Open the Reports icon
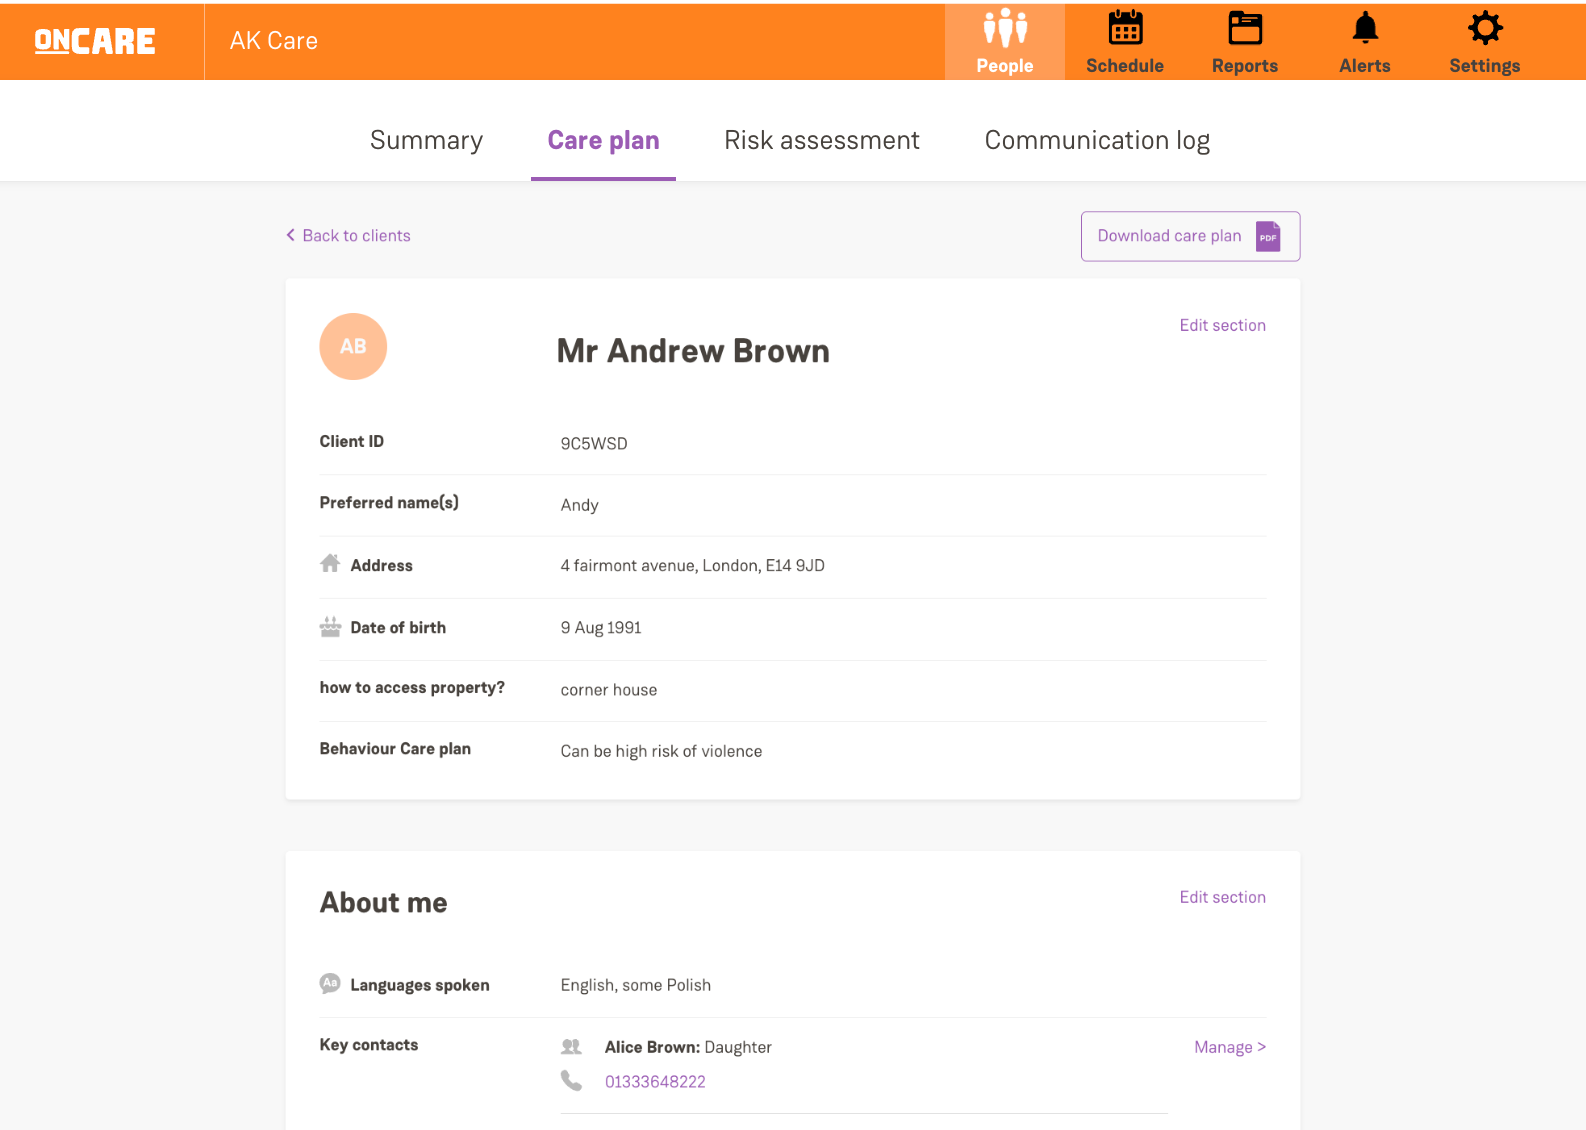Image resolution: width=1586 pixels, height=1130 pixels. [1244, 29]
